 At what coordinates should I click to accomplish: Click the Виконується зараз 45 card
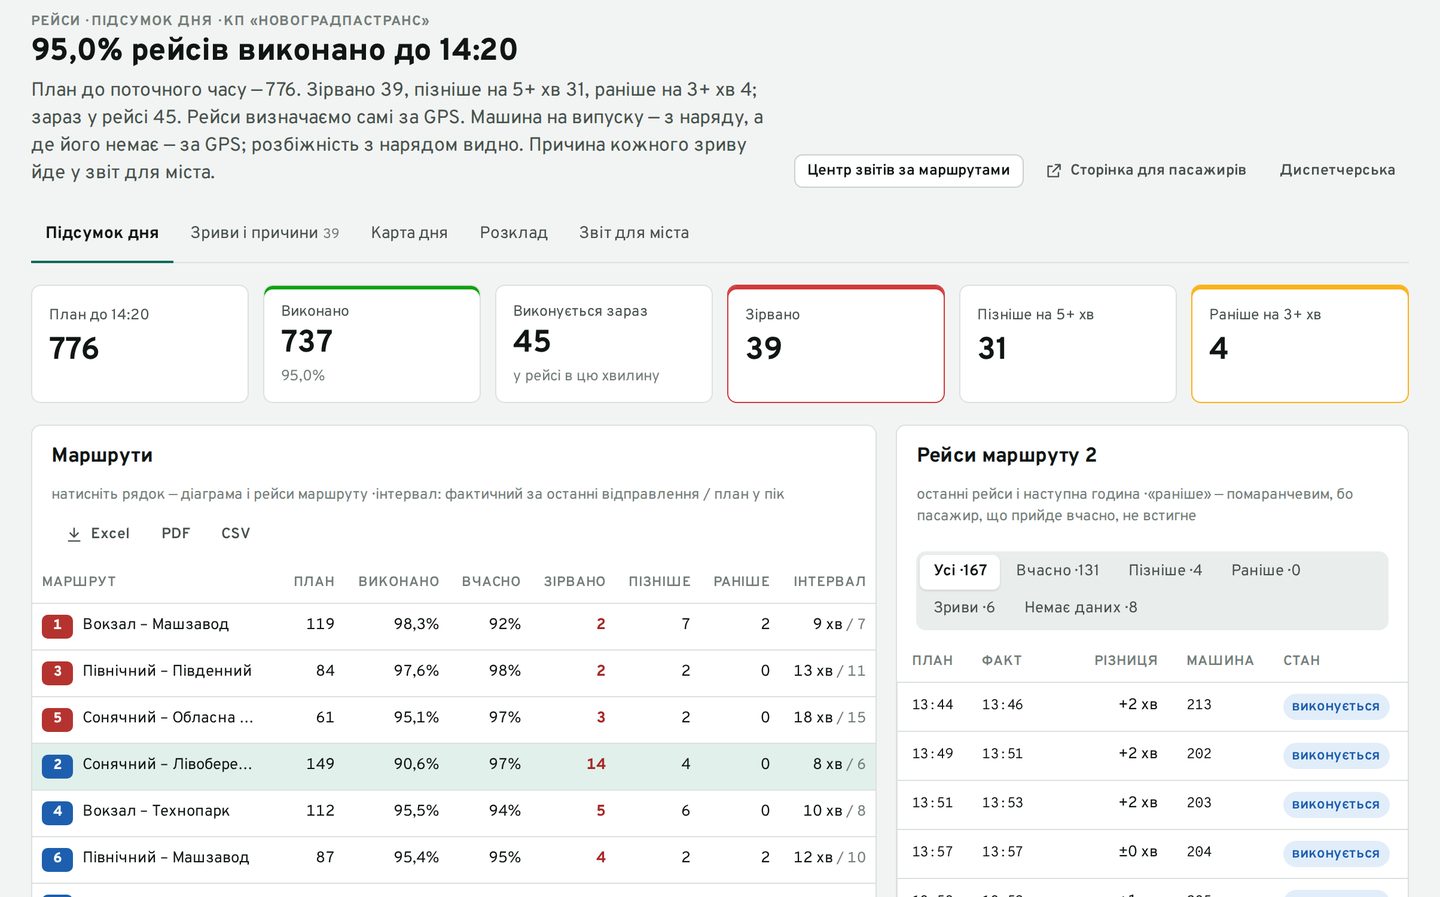(604, 344)
